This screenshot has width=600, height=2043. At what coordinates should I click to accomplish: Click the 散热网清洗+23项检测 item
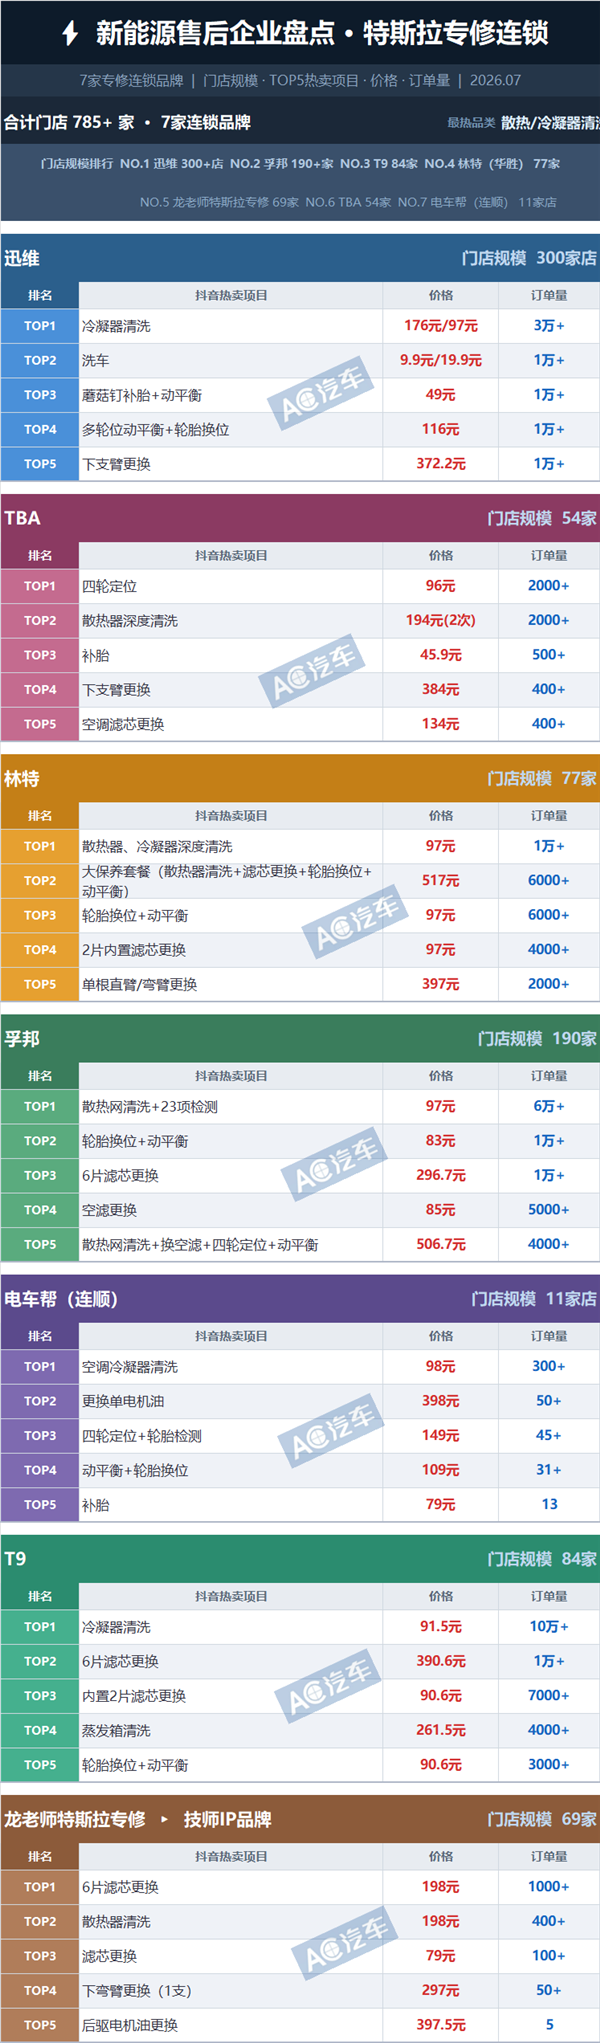point(150,1106)
